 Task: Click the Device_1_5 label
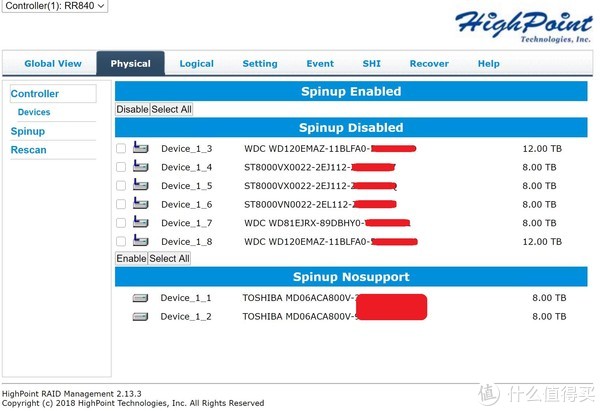(186, 186)
